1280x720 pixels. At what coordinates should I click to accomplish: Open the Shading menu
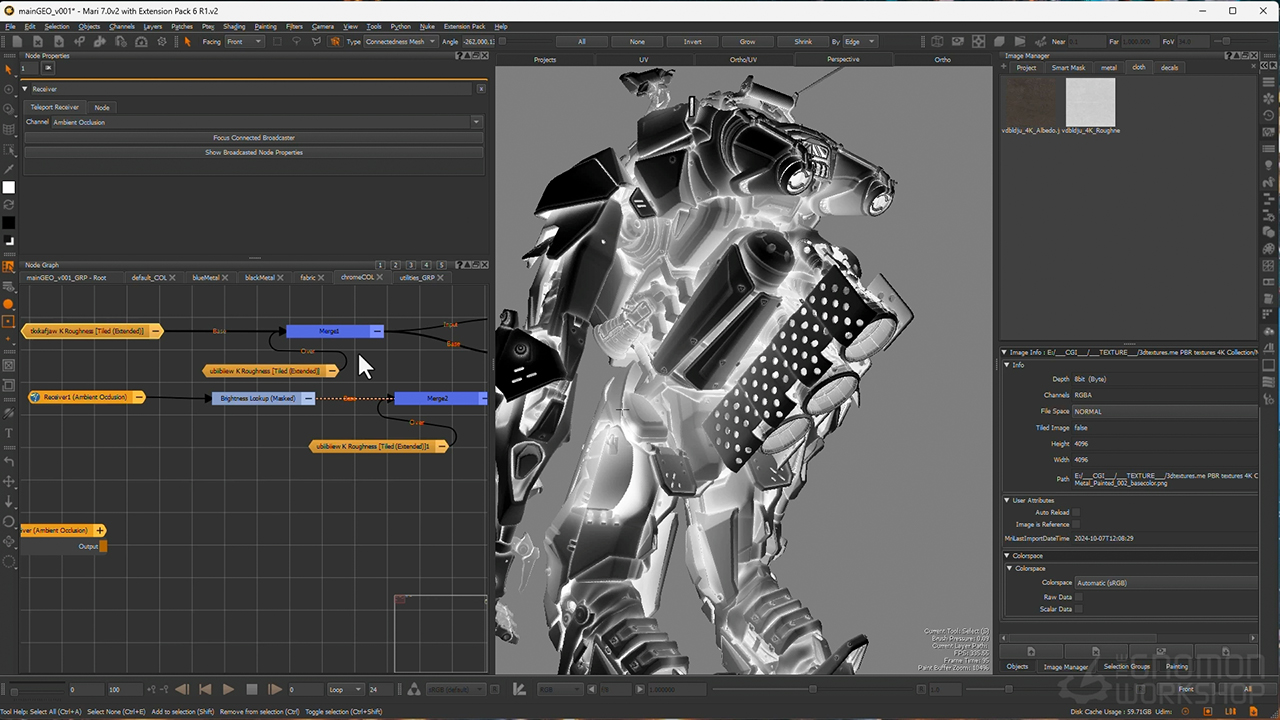point(234,26)
